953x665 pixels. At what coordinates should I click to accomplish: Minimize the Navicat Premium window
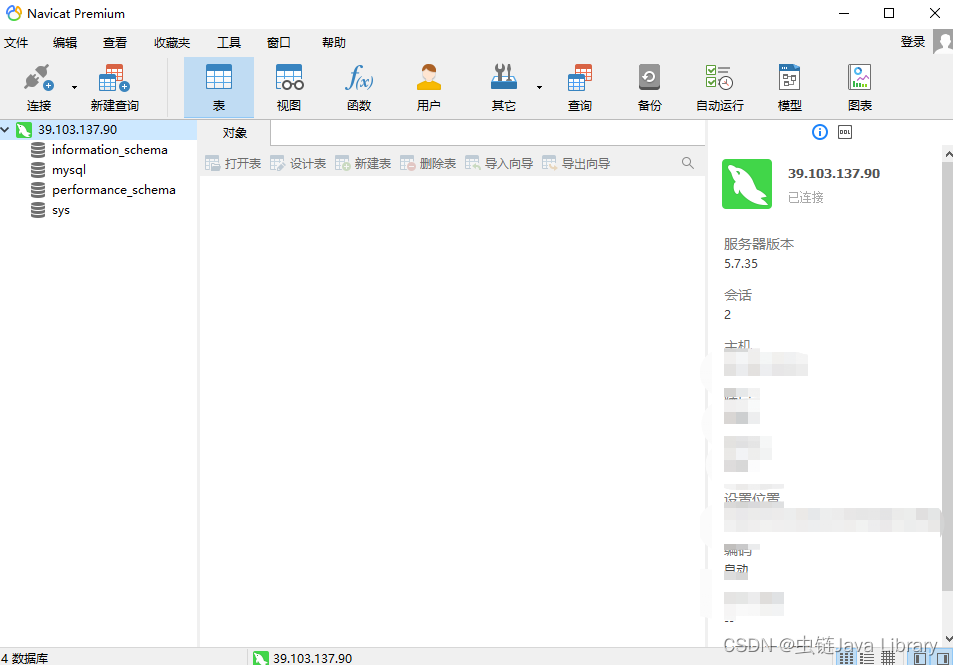844,13
